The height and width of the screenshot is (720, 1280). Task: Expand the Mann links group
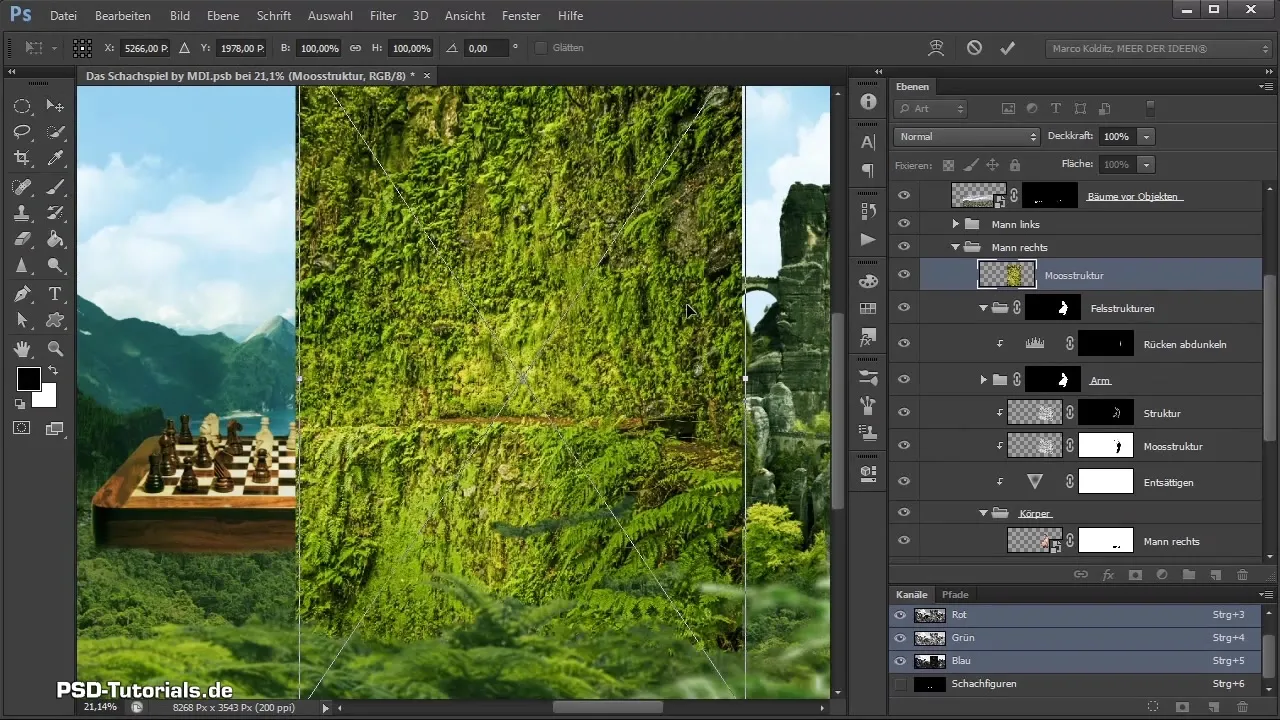pyautogui.click(x=956, y=224)
